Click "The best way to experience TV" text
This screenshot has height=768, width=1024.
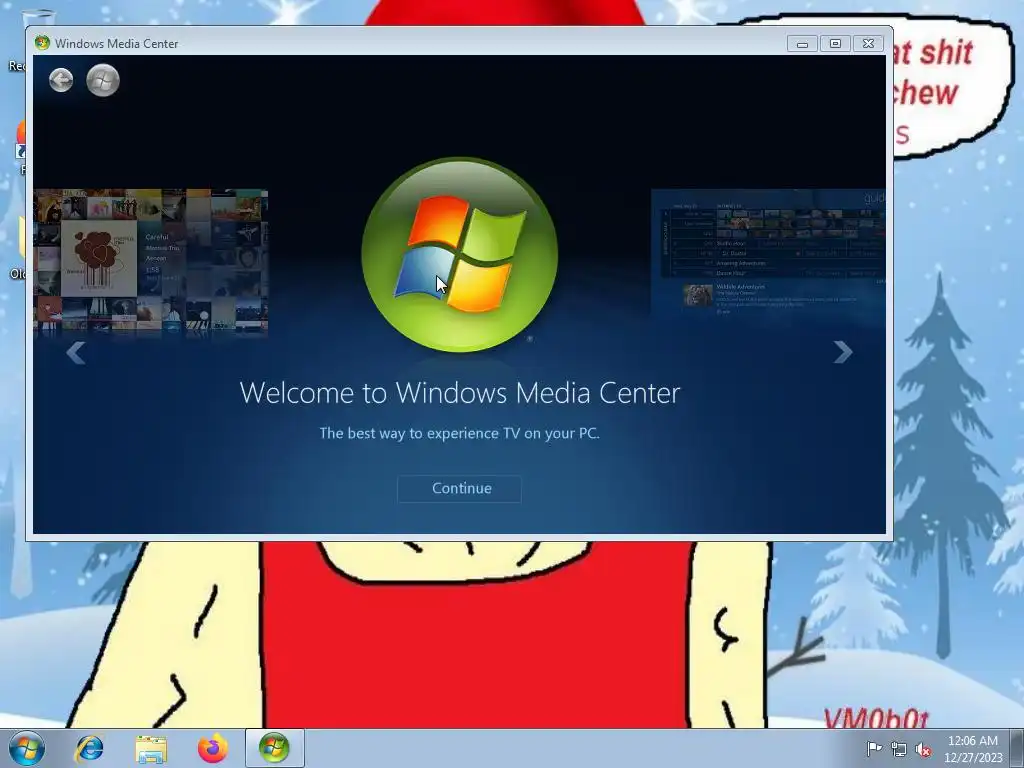coord(459,433)
